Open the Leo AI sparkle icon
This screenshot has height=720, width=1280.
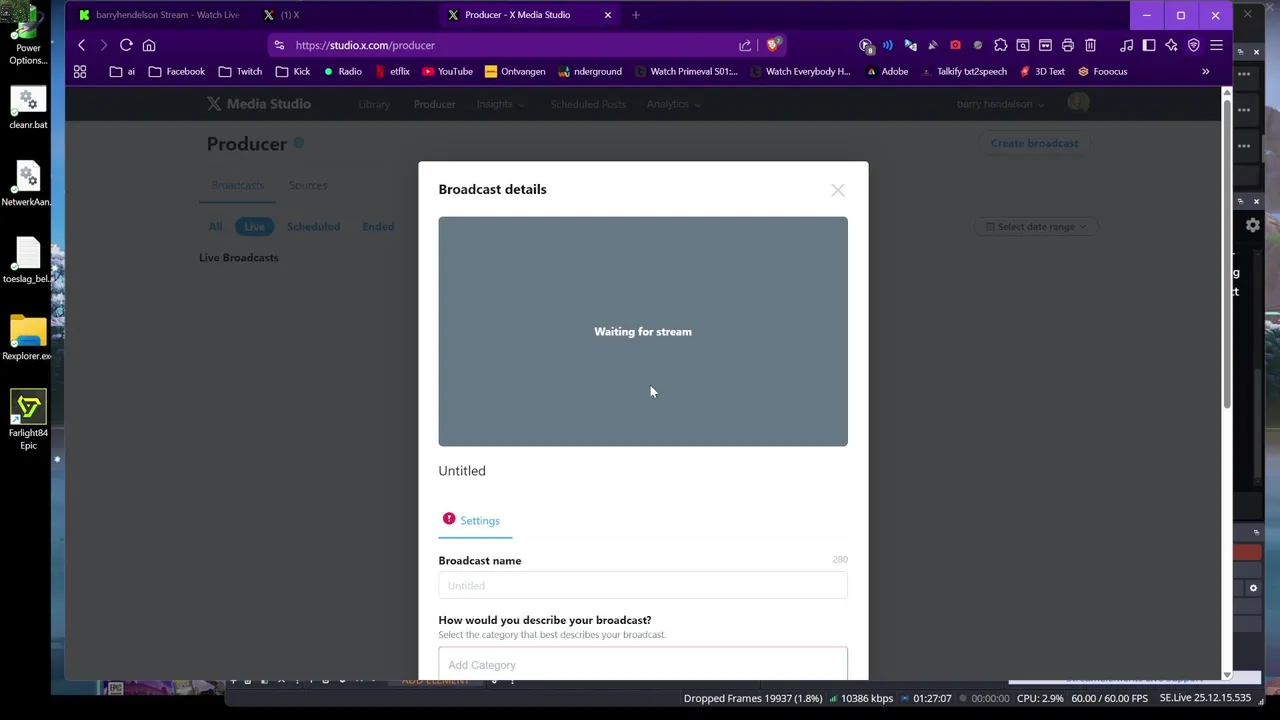click(x=1171, y=45)
